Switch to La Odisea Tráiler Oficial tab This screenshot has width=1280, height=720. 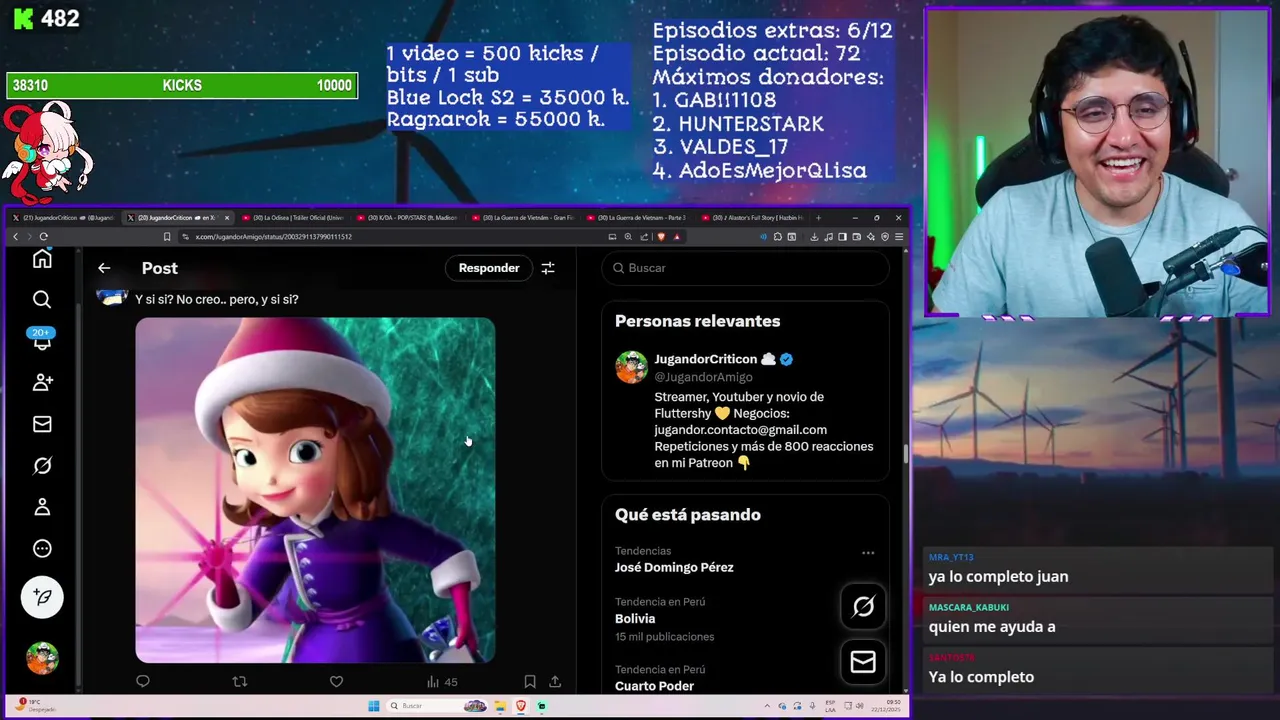click(x=292, y=217)
